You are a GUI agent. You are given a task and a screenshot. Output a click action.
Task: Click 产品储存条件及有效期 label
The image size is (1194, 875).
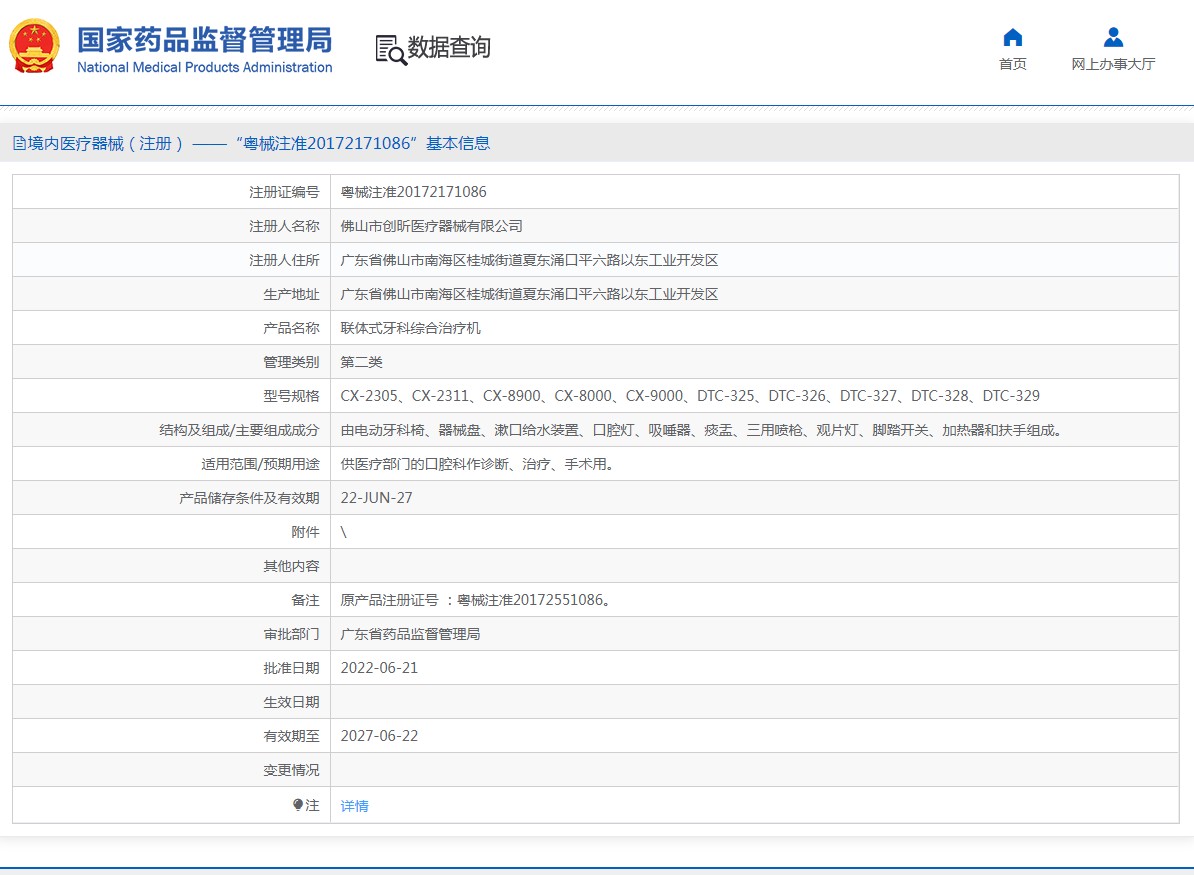(249, 498)
